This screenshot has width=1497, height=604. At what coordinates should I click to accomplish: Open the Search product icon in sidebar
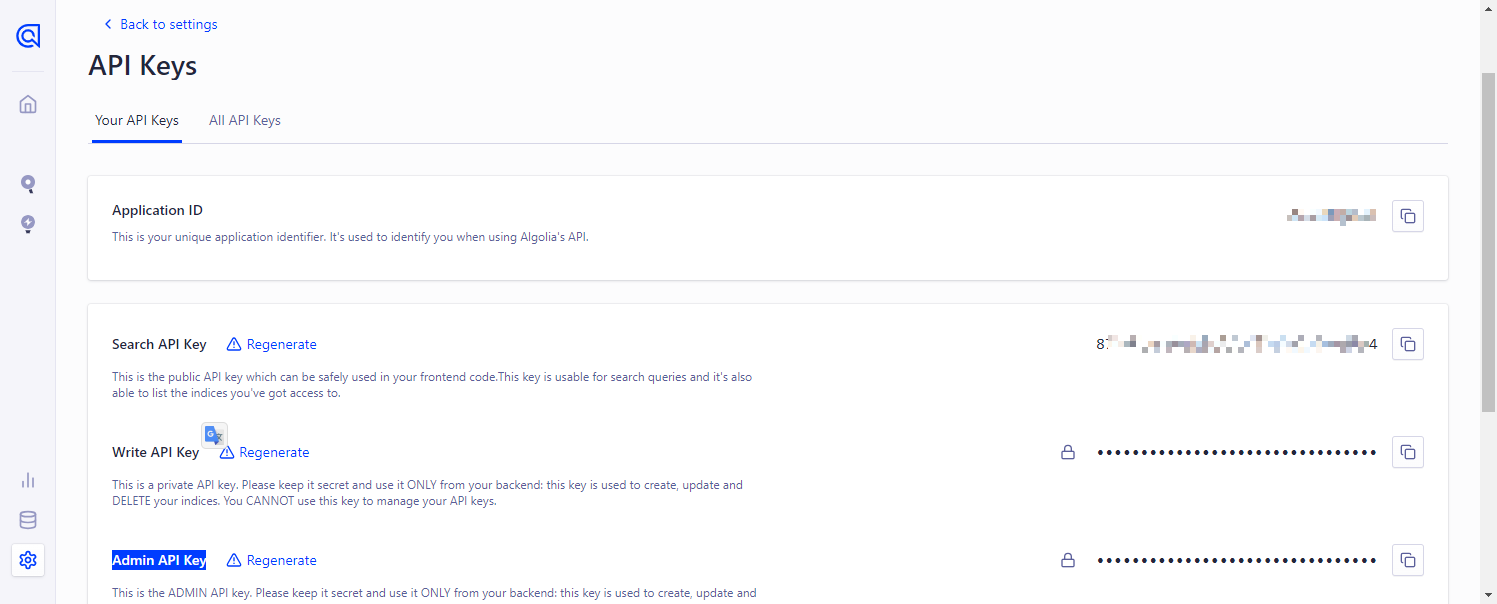point(28,184)
